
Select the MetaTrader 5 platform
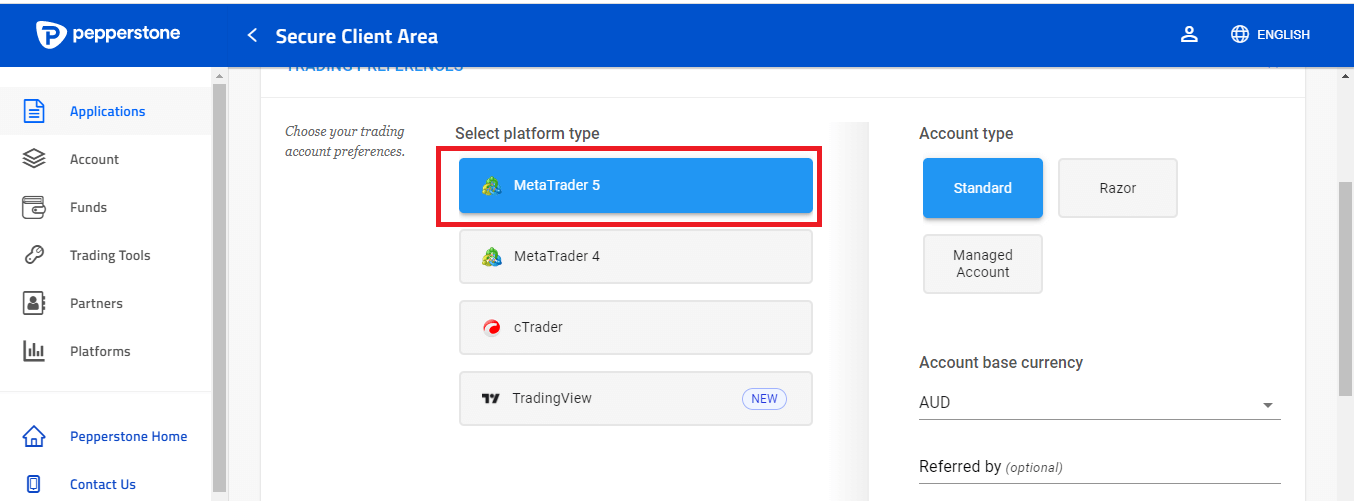pos(636,185)
